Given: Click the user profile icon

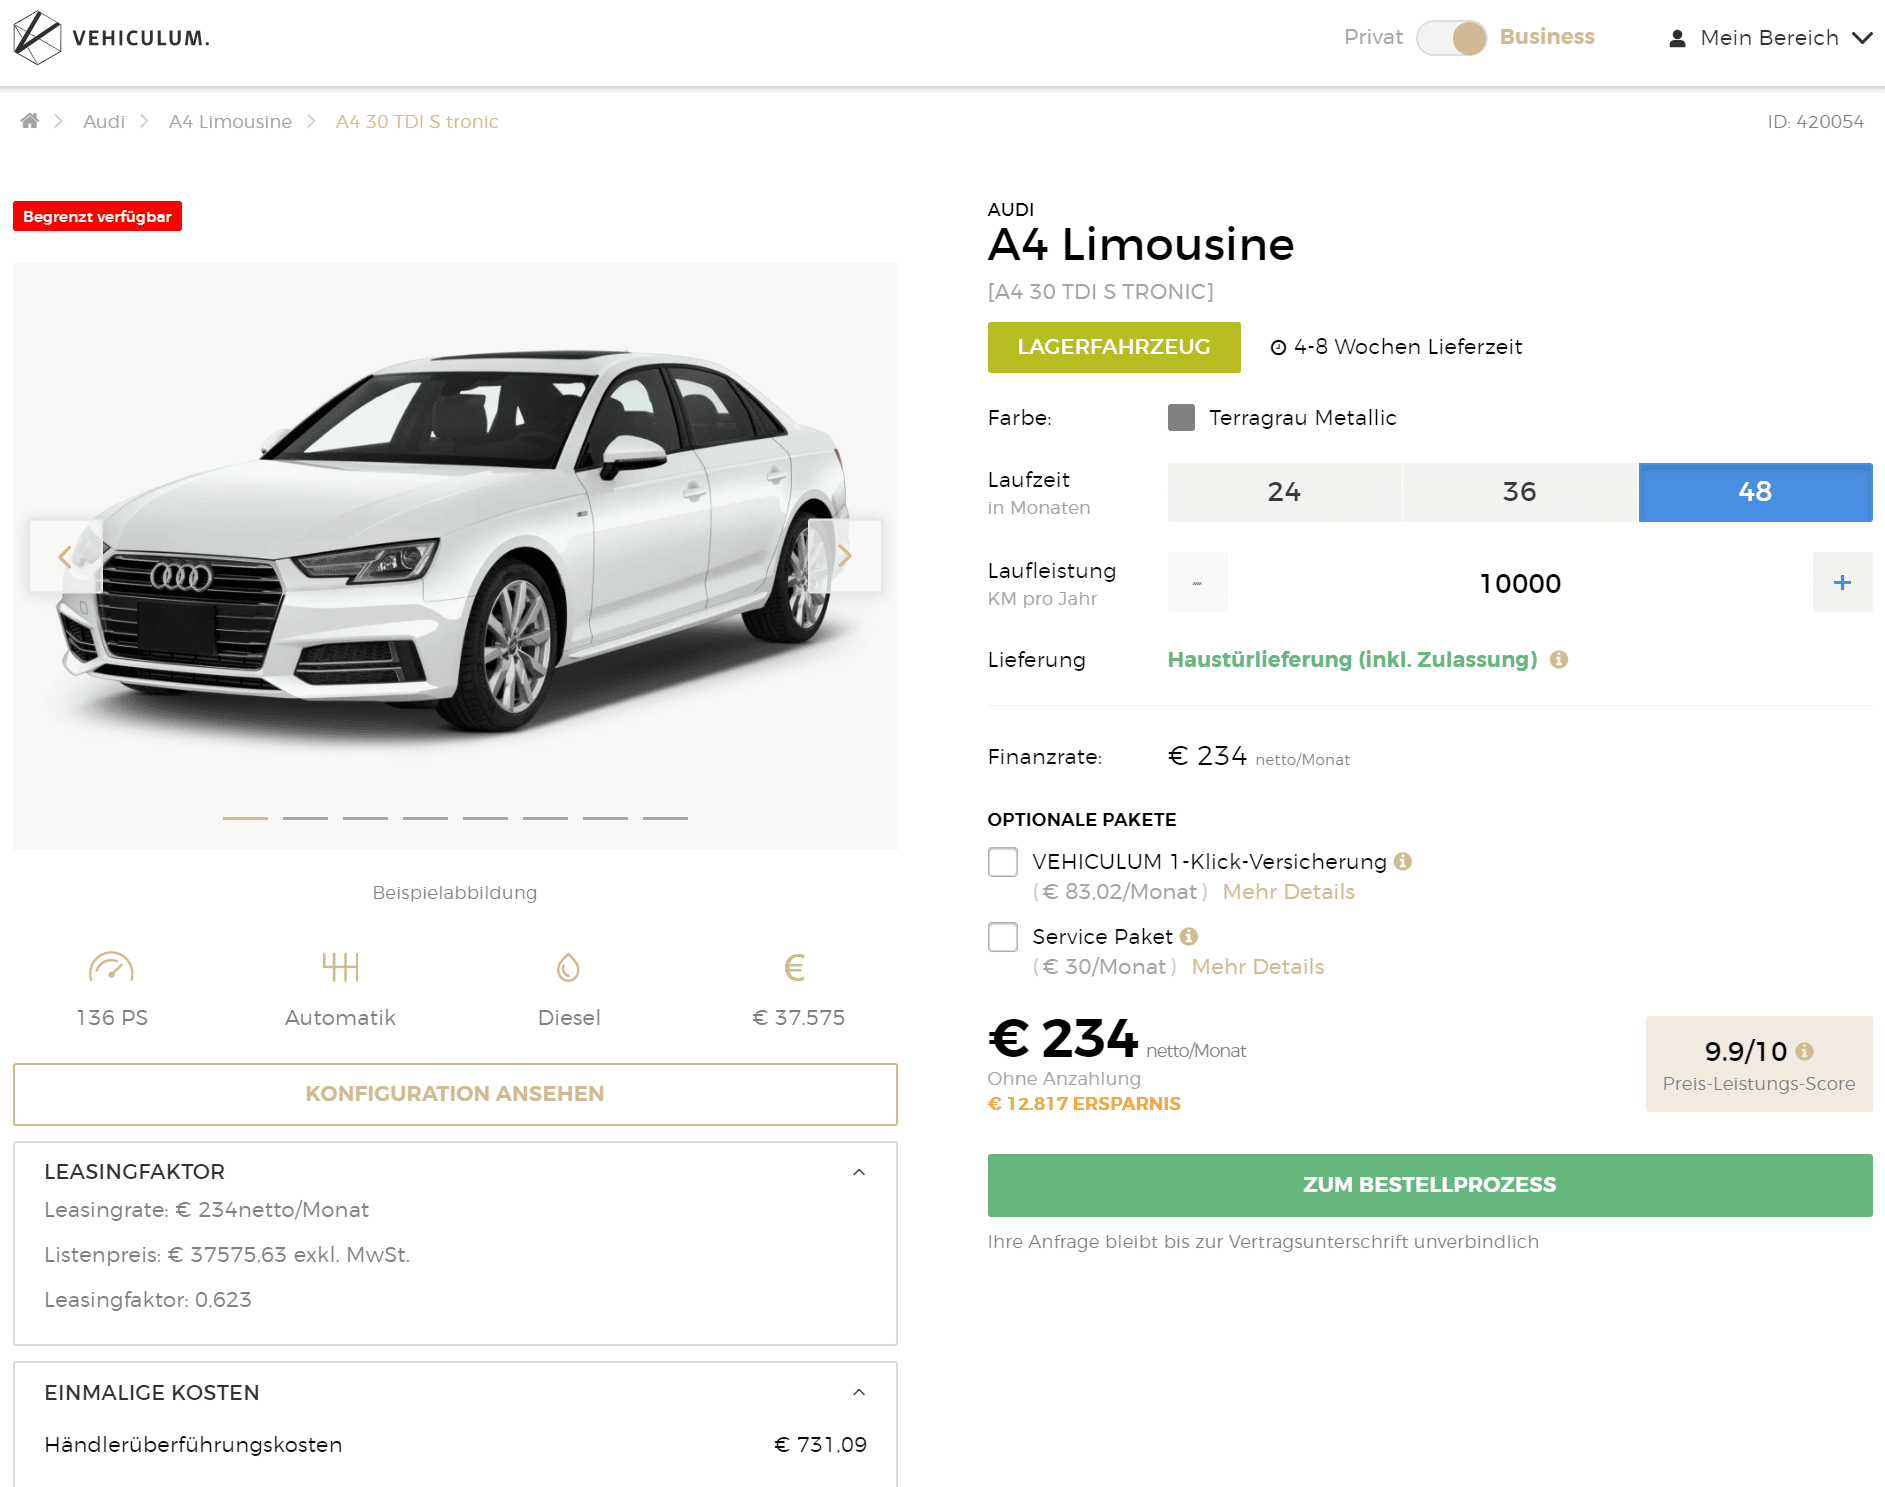Looking at the screenshot, I should pos(1677,38).
